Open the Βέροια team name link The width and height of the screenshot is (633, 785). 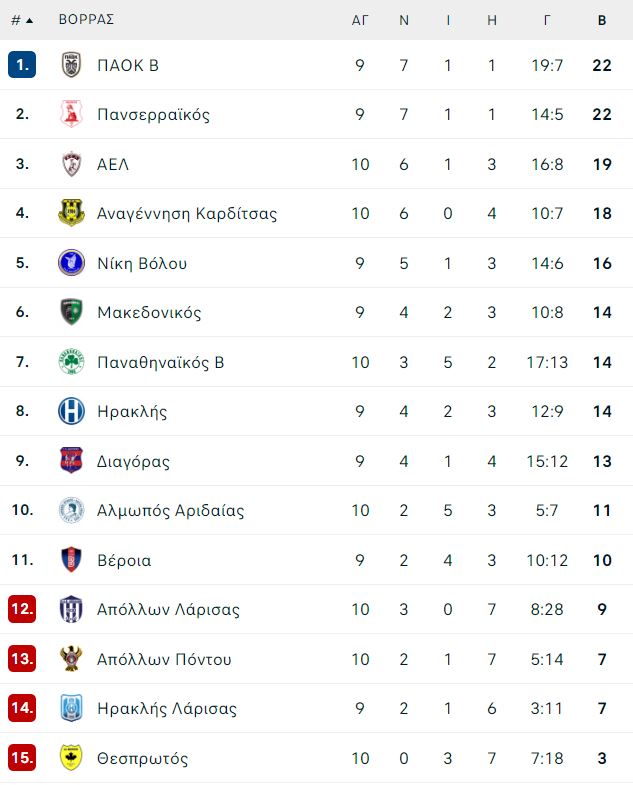tap(124, 560)
